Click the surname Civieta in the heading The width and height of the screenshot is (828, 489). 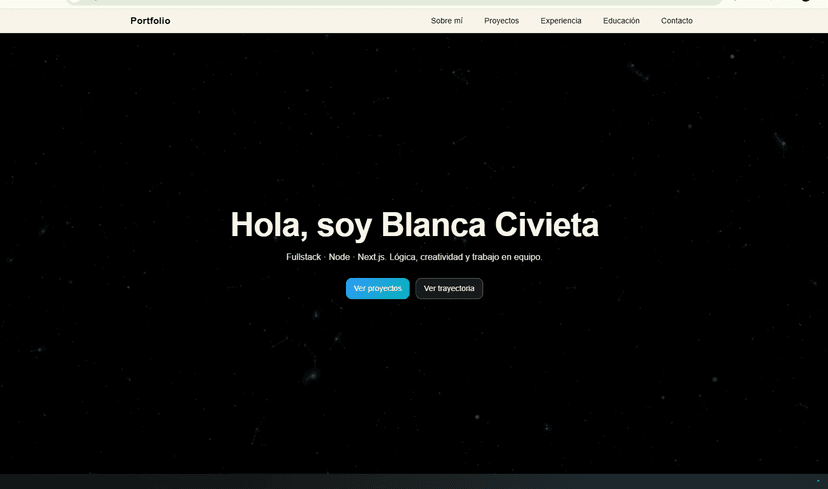[x=546, y=225]
